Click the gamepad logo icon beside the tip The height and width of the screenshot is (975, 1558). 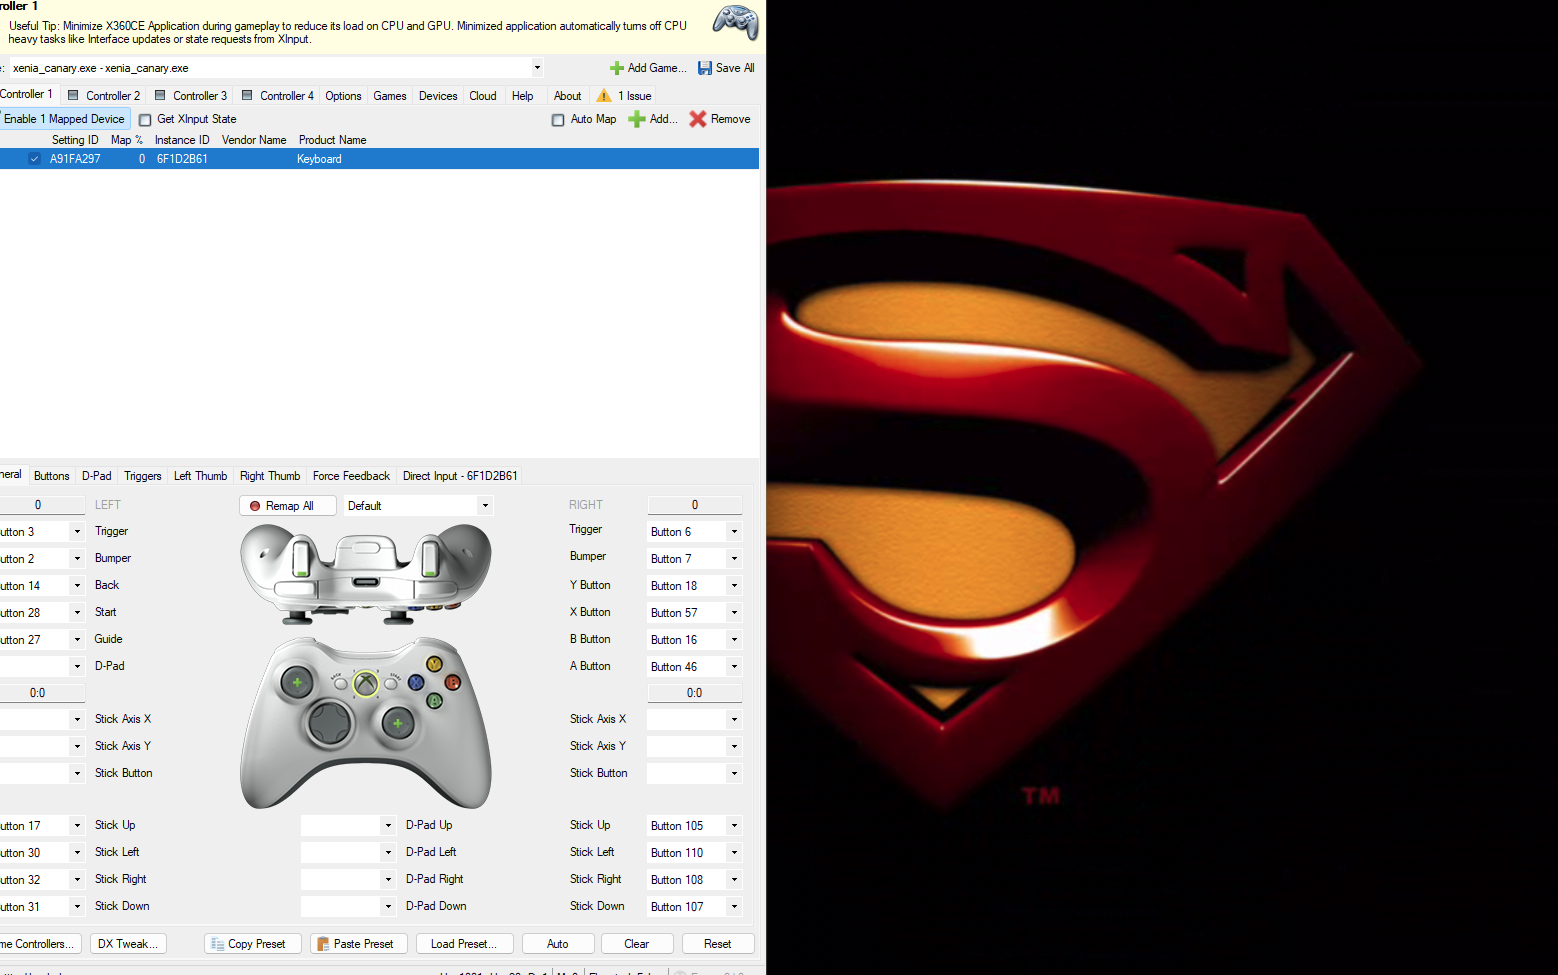pyautogui.click(x=735, y=22)
